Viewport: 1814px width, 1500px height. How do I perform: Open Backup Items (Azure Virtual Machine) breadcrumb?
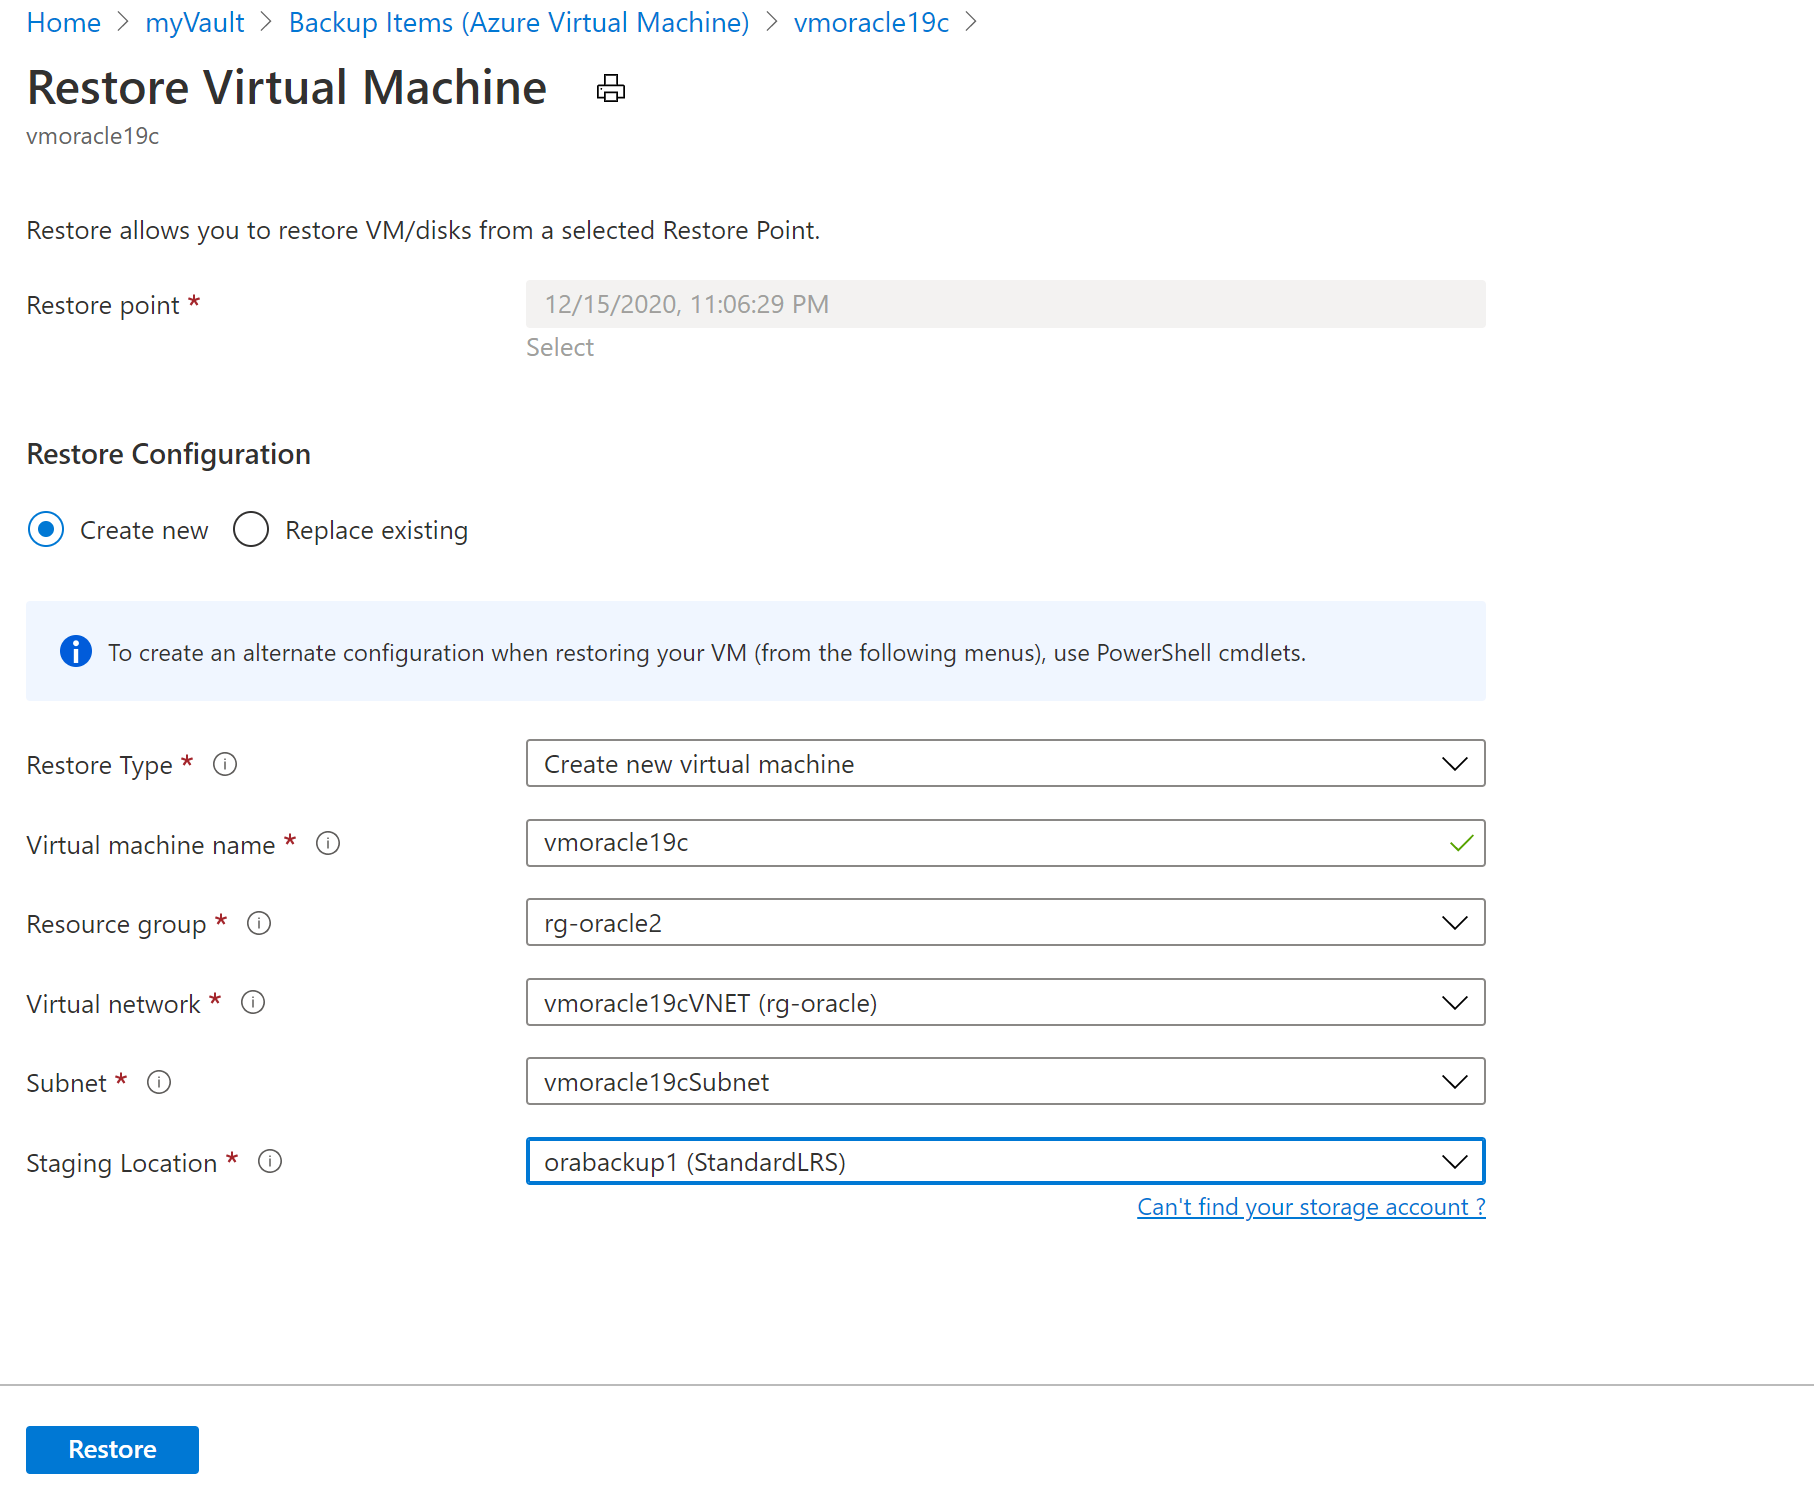519,23
